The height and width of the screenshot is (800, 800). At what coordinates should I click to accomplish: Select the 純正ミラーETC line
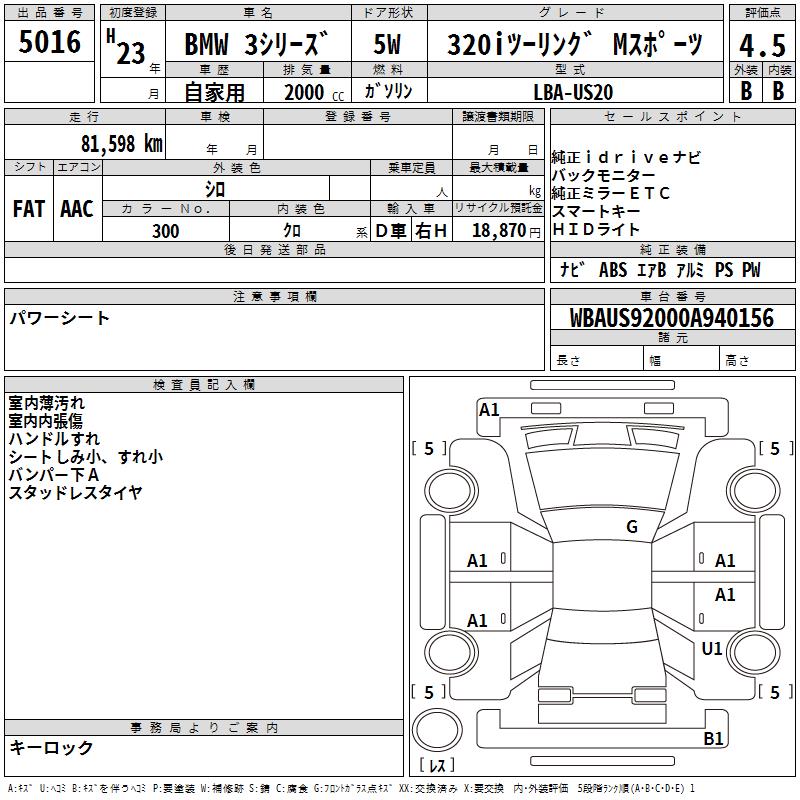[x=610, y=193]
